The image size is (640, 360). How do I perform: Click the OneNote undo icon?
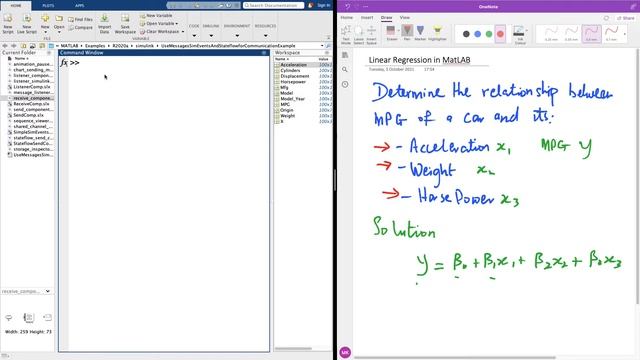(348, 7)
